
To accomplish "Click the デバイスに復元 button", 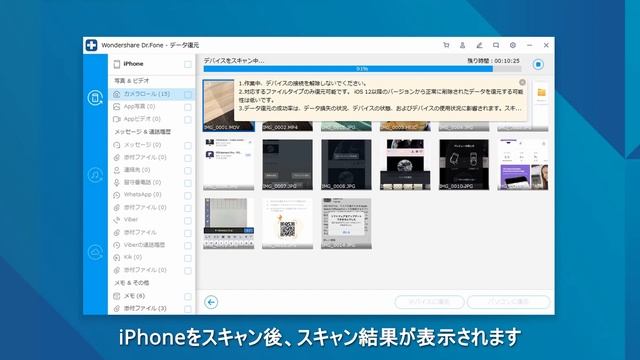I will 429,302.
